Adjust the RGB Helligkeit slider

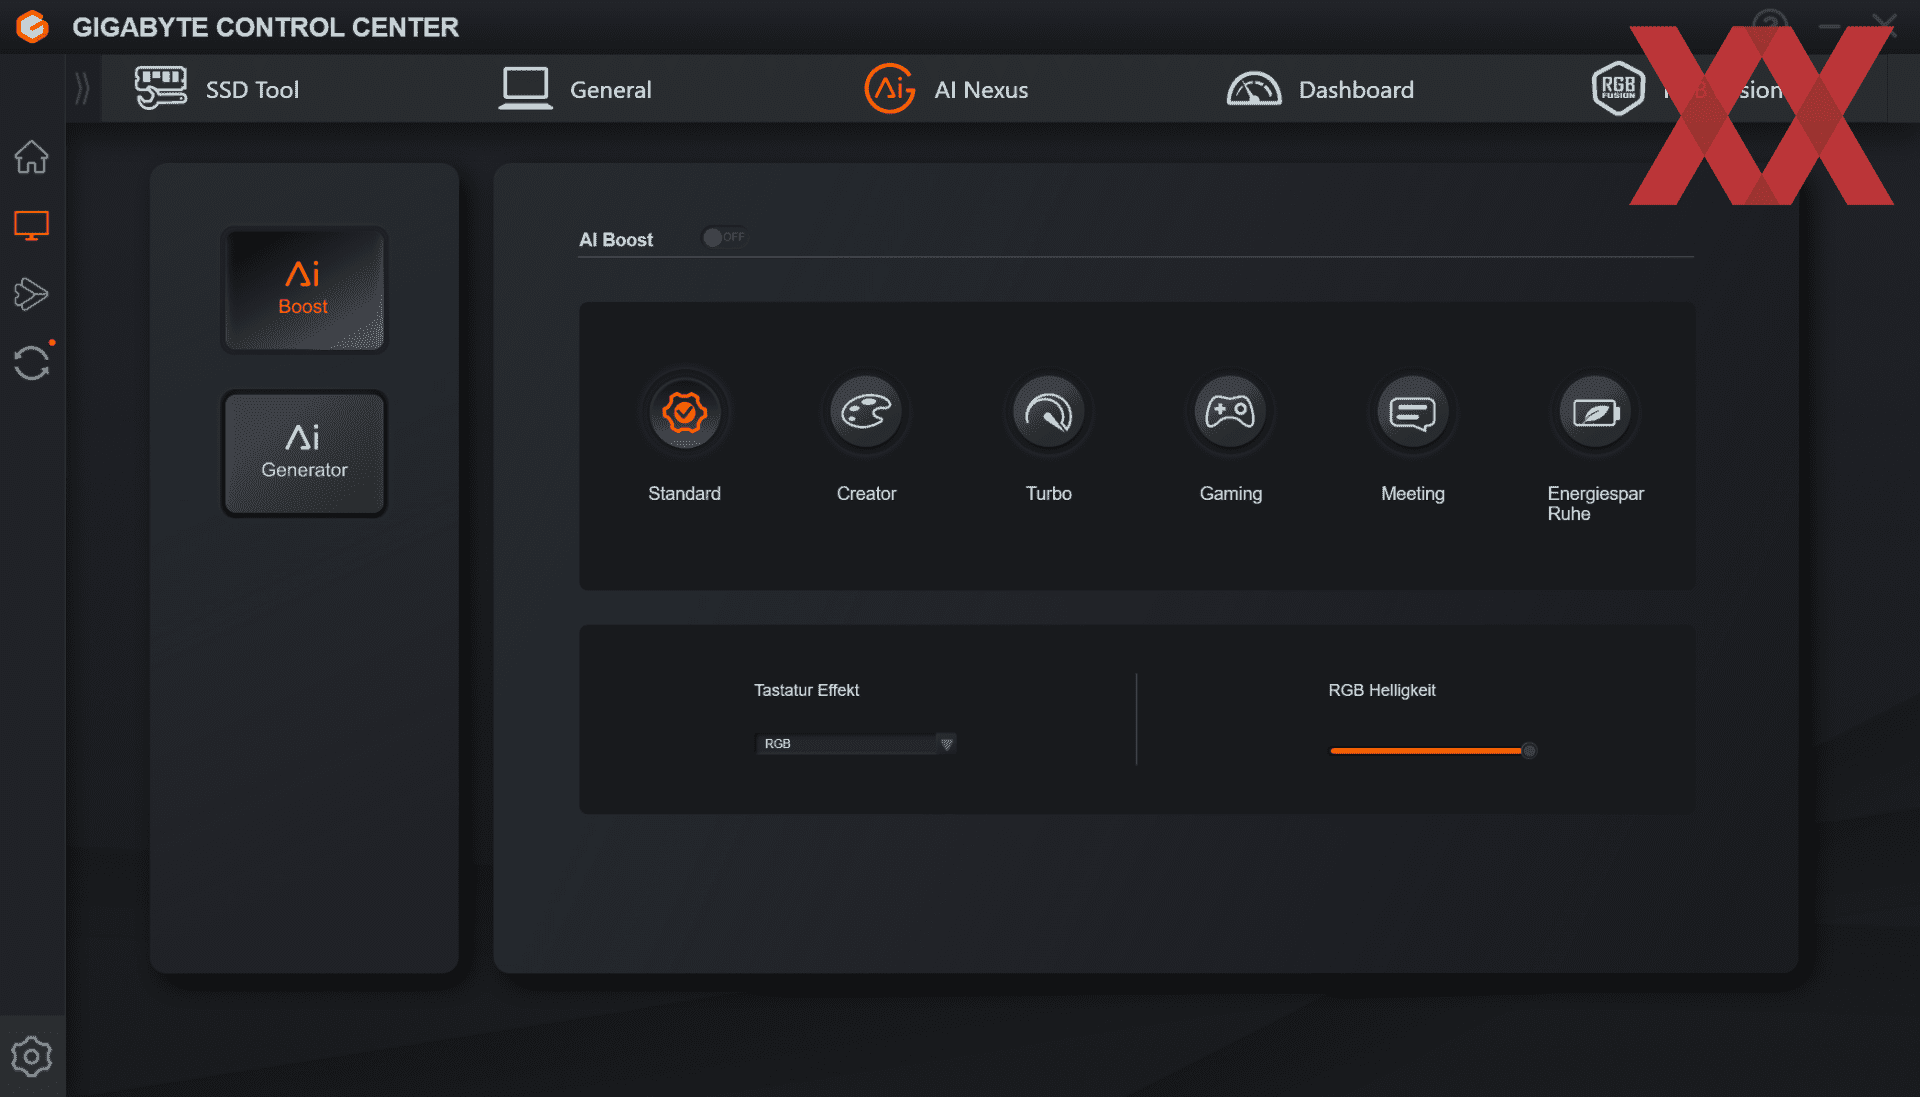pos(1433,750)
